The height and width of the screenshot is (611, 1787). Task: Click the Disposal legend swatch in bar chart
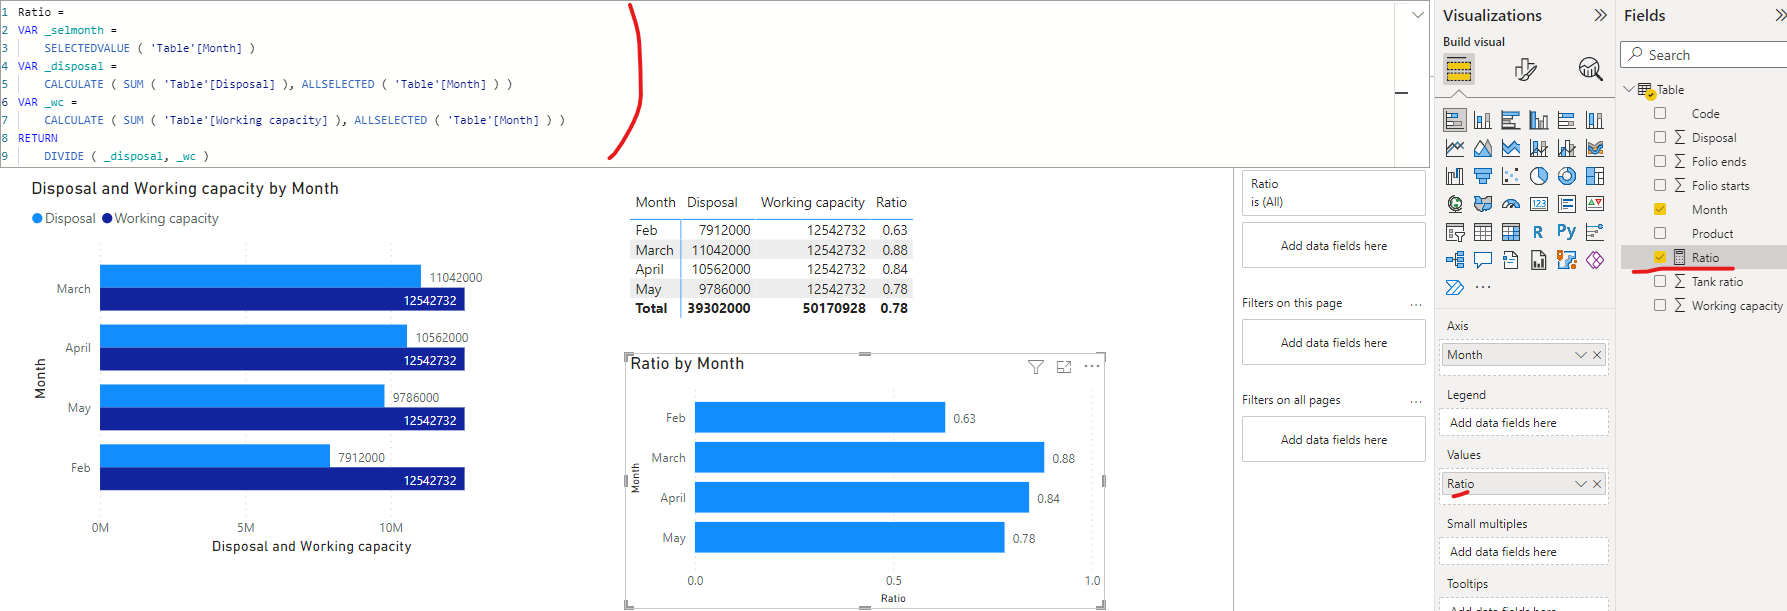[37, 218]
